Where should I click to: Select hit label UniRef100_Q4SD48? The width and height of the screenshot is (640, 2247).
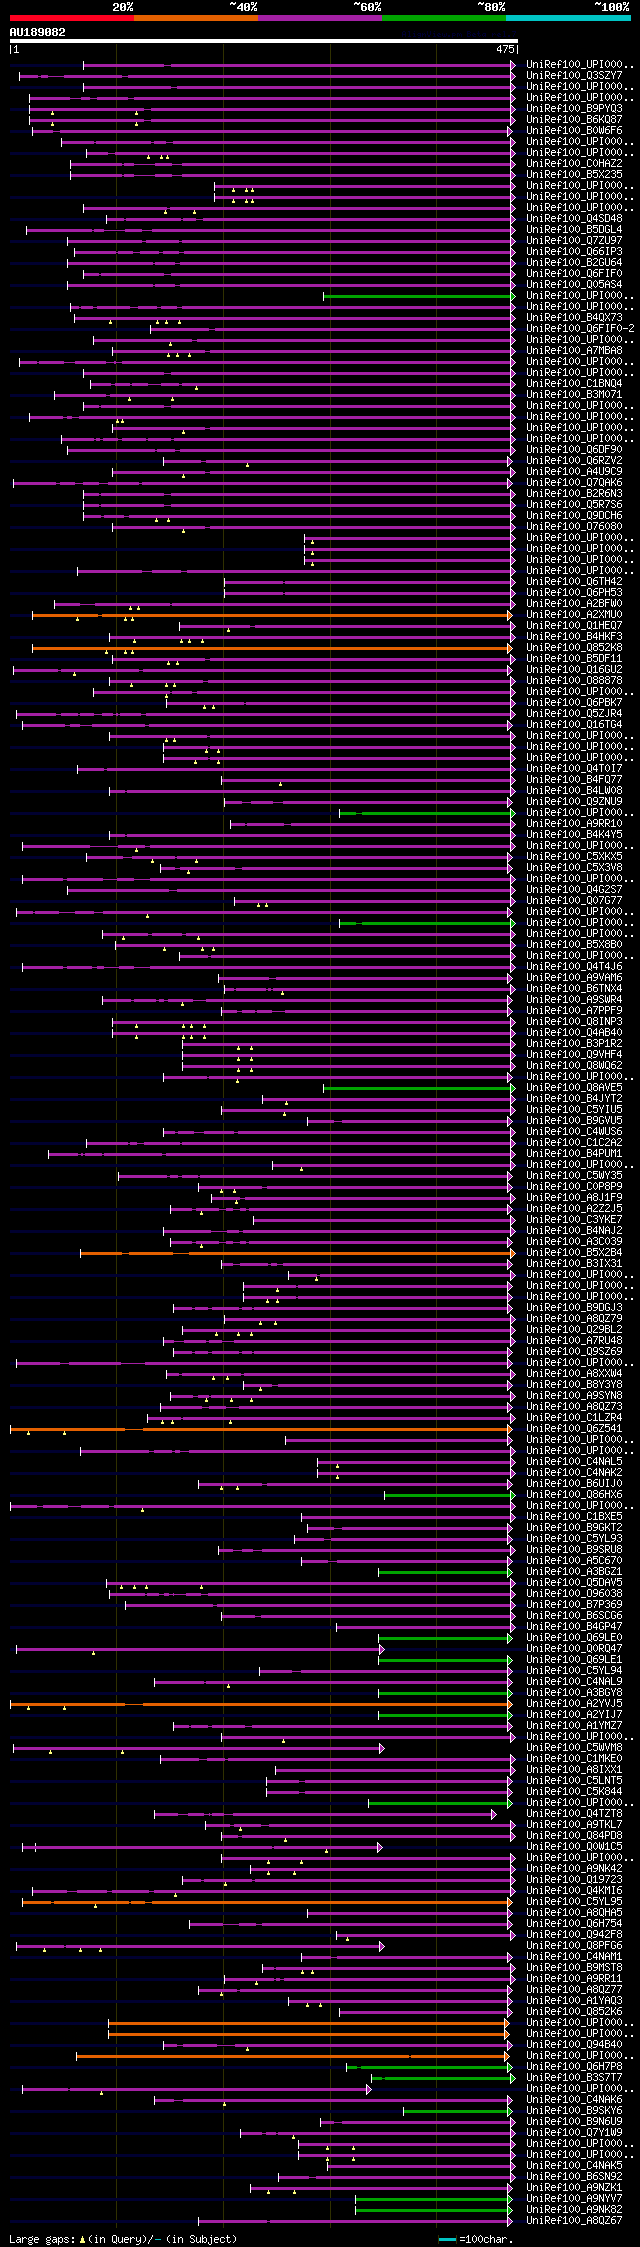click(574, 218)
